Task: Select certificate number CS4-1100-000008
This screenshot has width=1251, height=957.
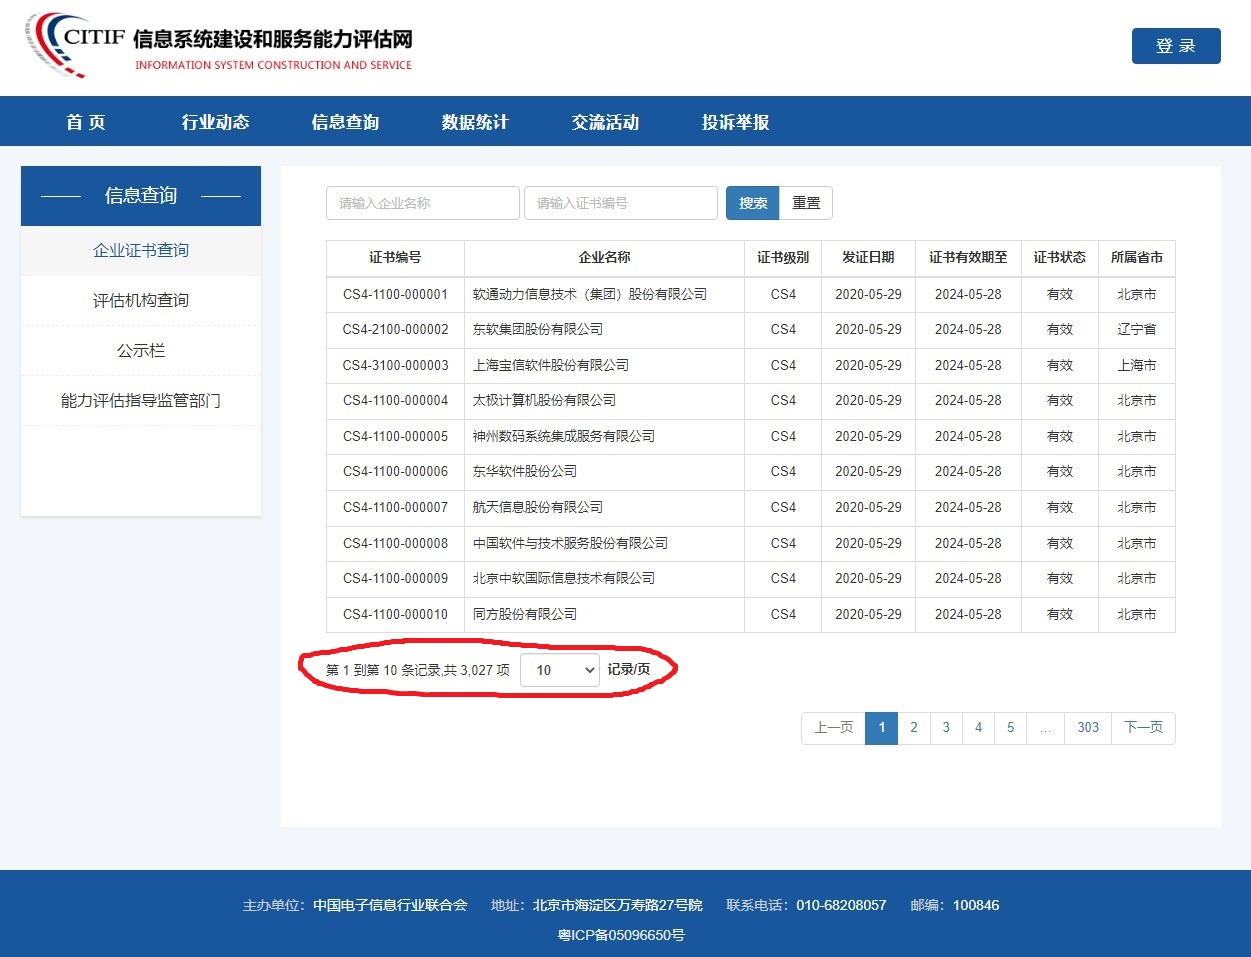Action: click(x=396, y=544)
